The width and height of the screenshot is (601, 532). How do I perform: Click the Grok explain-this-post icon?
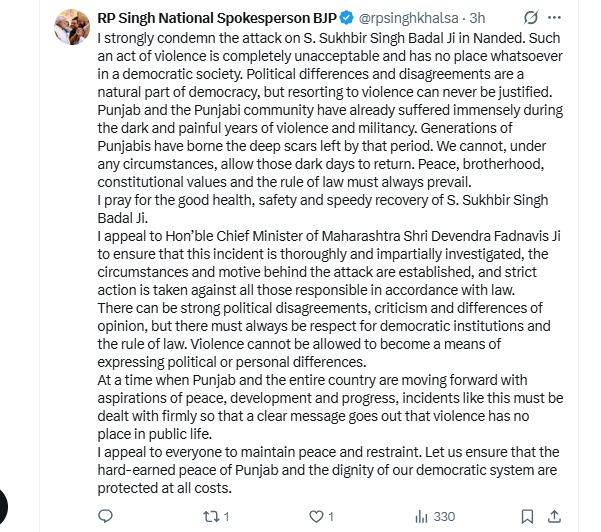click(531, 17)
